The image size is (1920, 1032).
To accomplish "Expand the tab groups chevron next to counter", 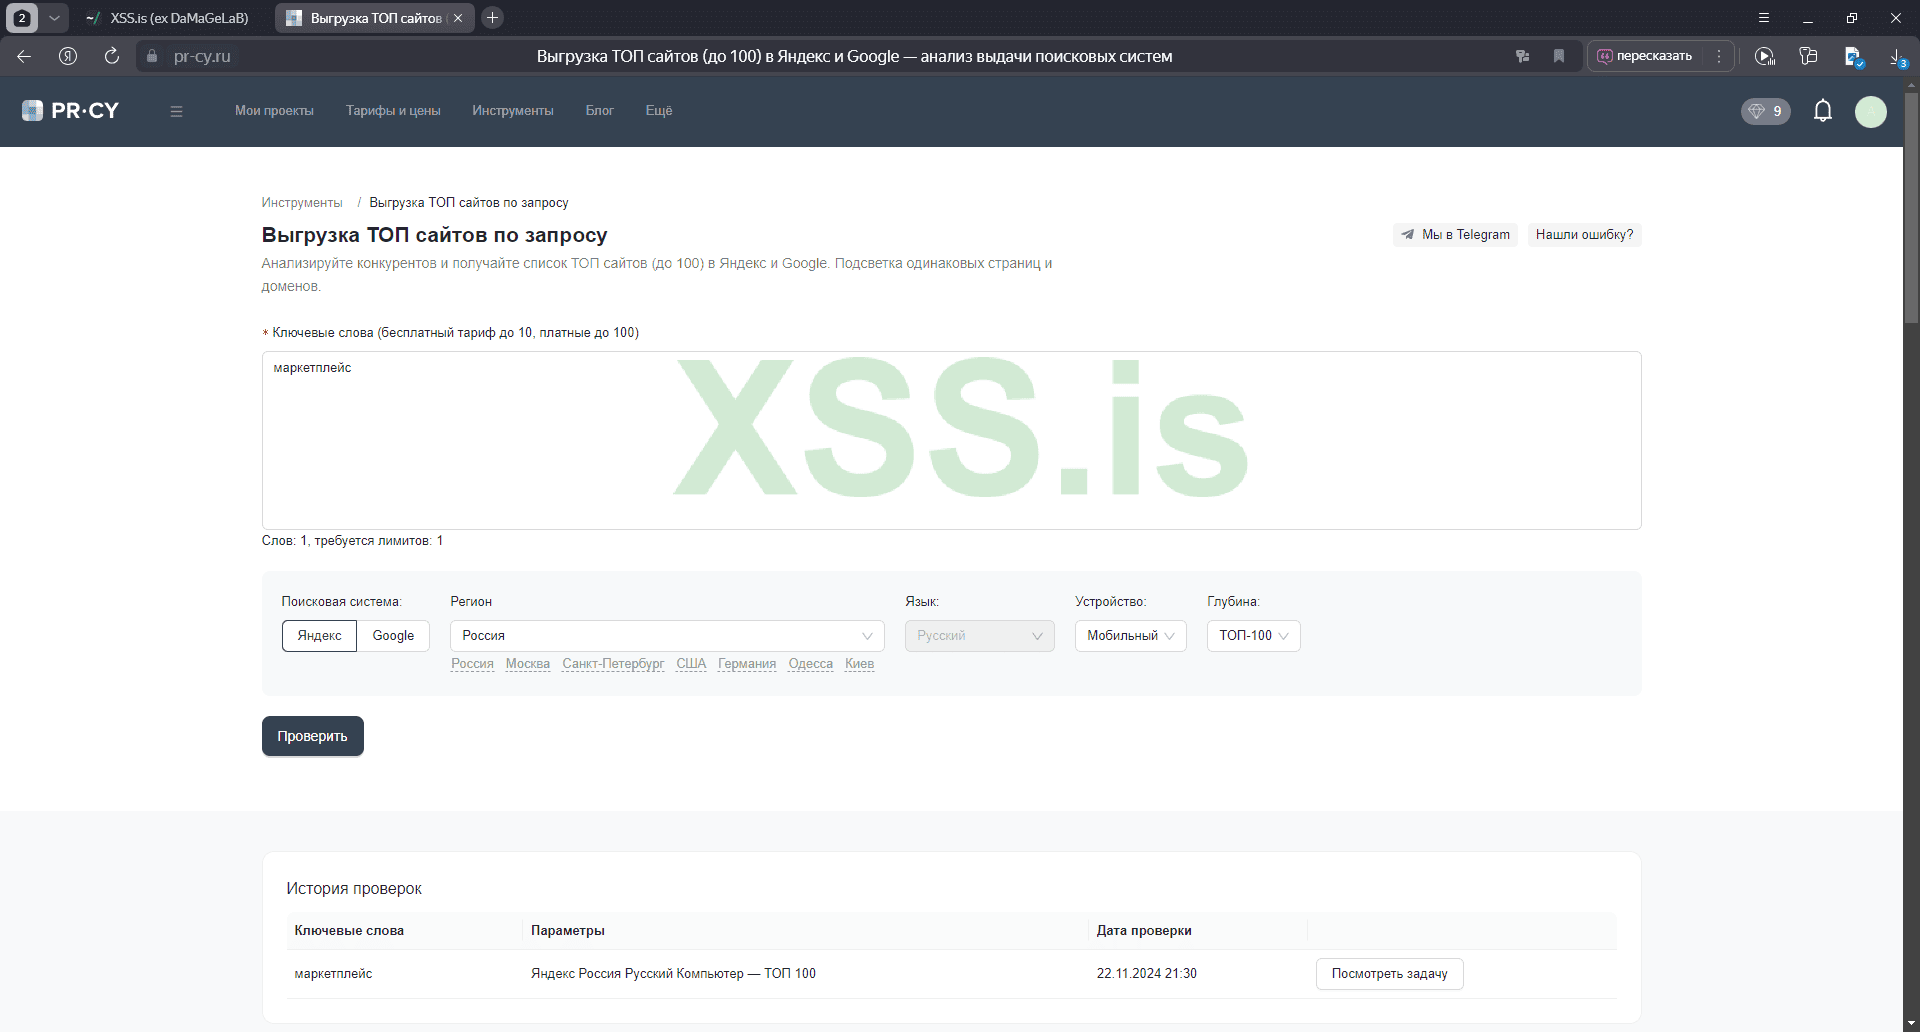I will (54, 18).
